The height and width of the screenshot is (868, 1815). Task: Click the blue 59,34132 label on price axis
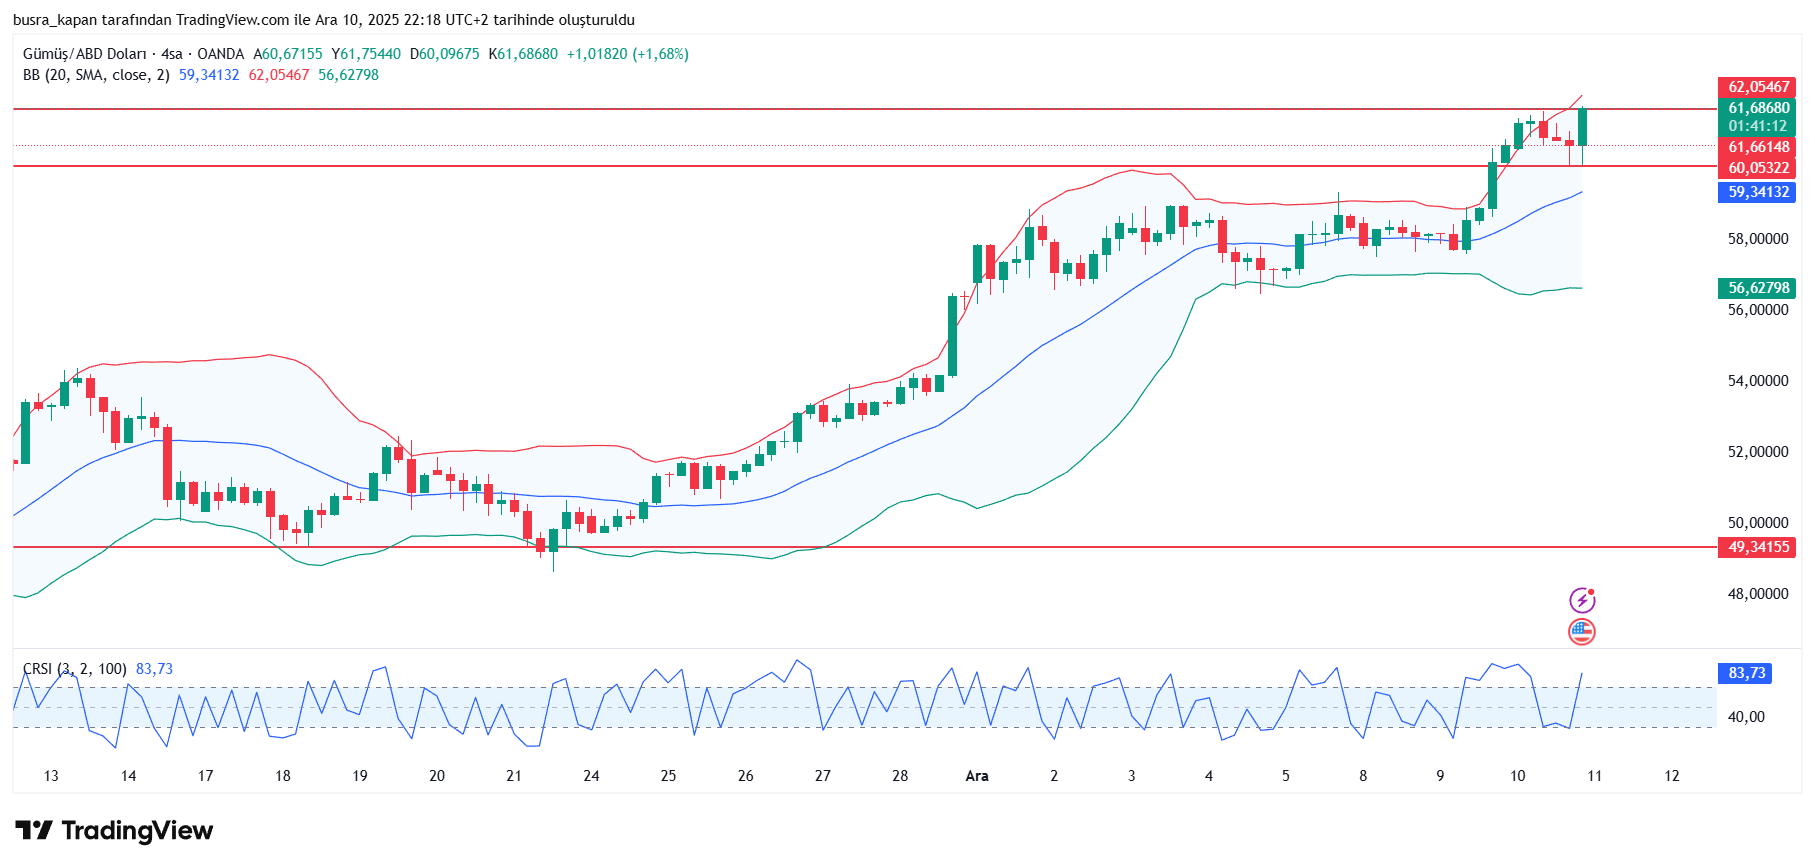(x=1757, y=192)
